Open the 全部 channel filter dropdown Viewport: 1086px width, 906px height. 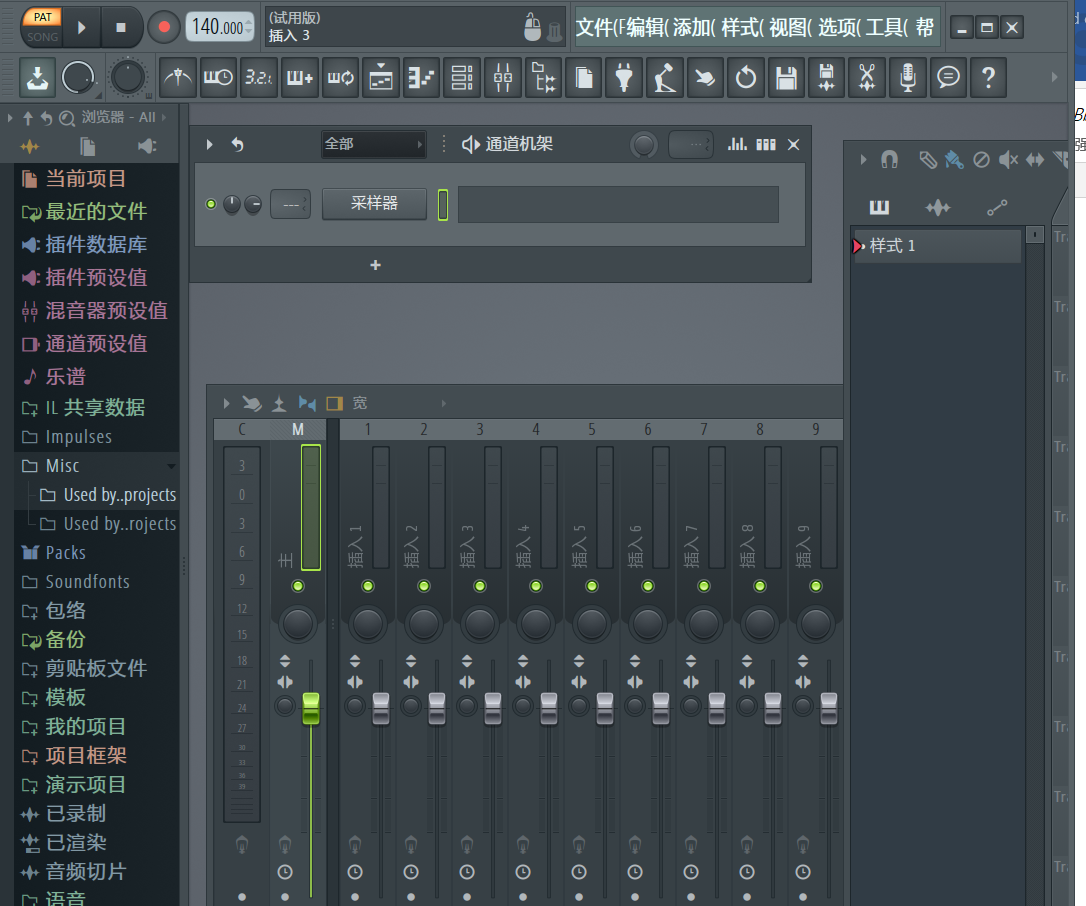pos(373,144)
